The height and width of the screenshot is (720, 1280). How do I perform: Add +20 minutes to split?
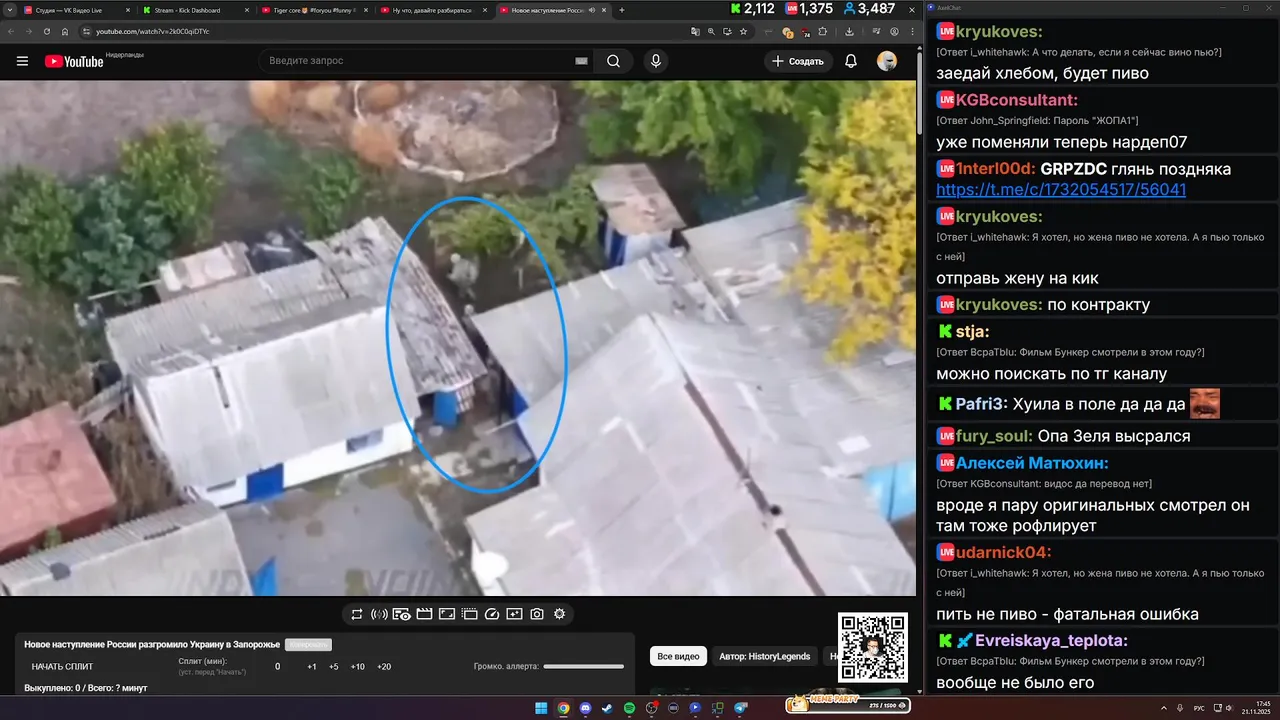pyautogui.click(x=384, y=667)
